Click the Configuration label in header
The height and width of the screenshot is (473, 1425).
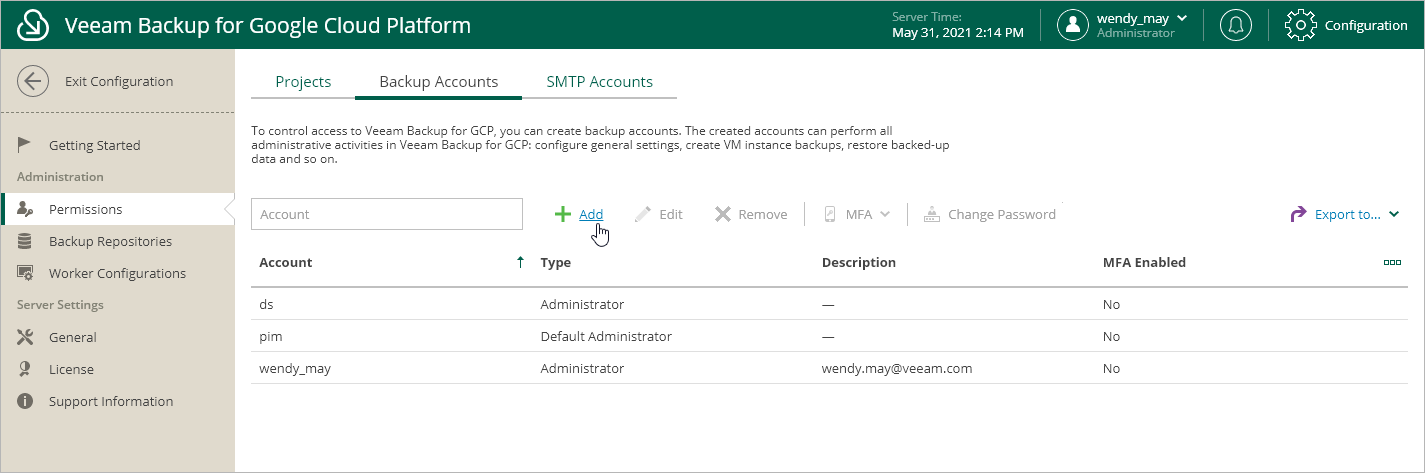coord(1366,25)
